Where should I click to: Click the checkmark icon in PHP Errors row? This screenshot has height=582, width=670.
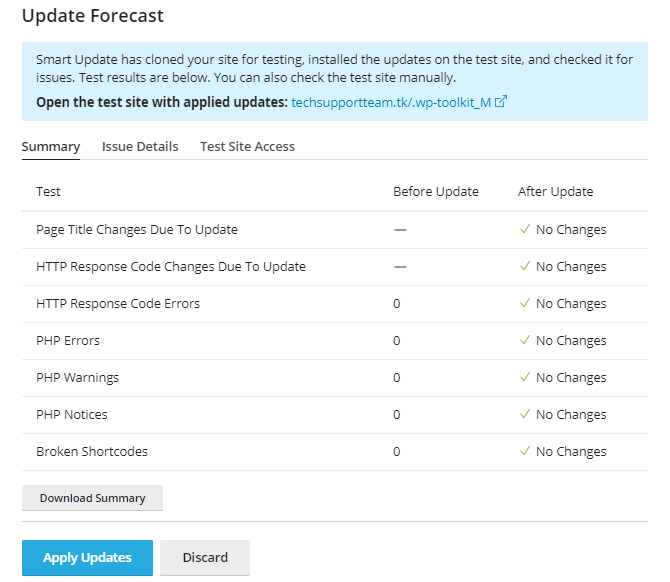click(x=524, y=340)
